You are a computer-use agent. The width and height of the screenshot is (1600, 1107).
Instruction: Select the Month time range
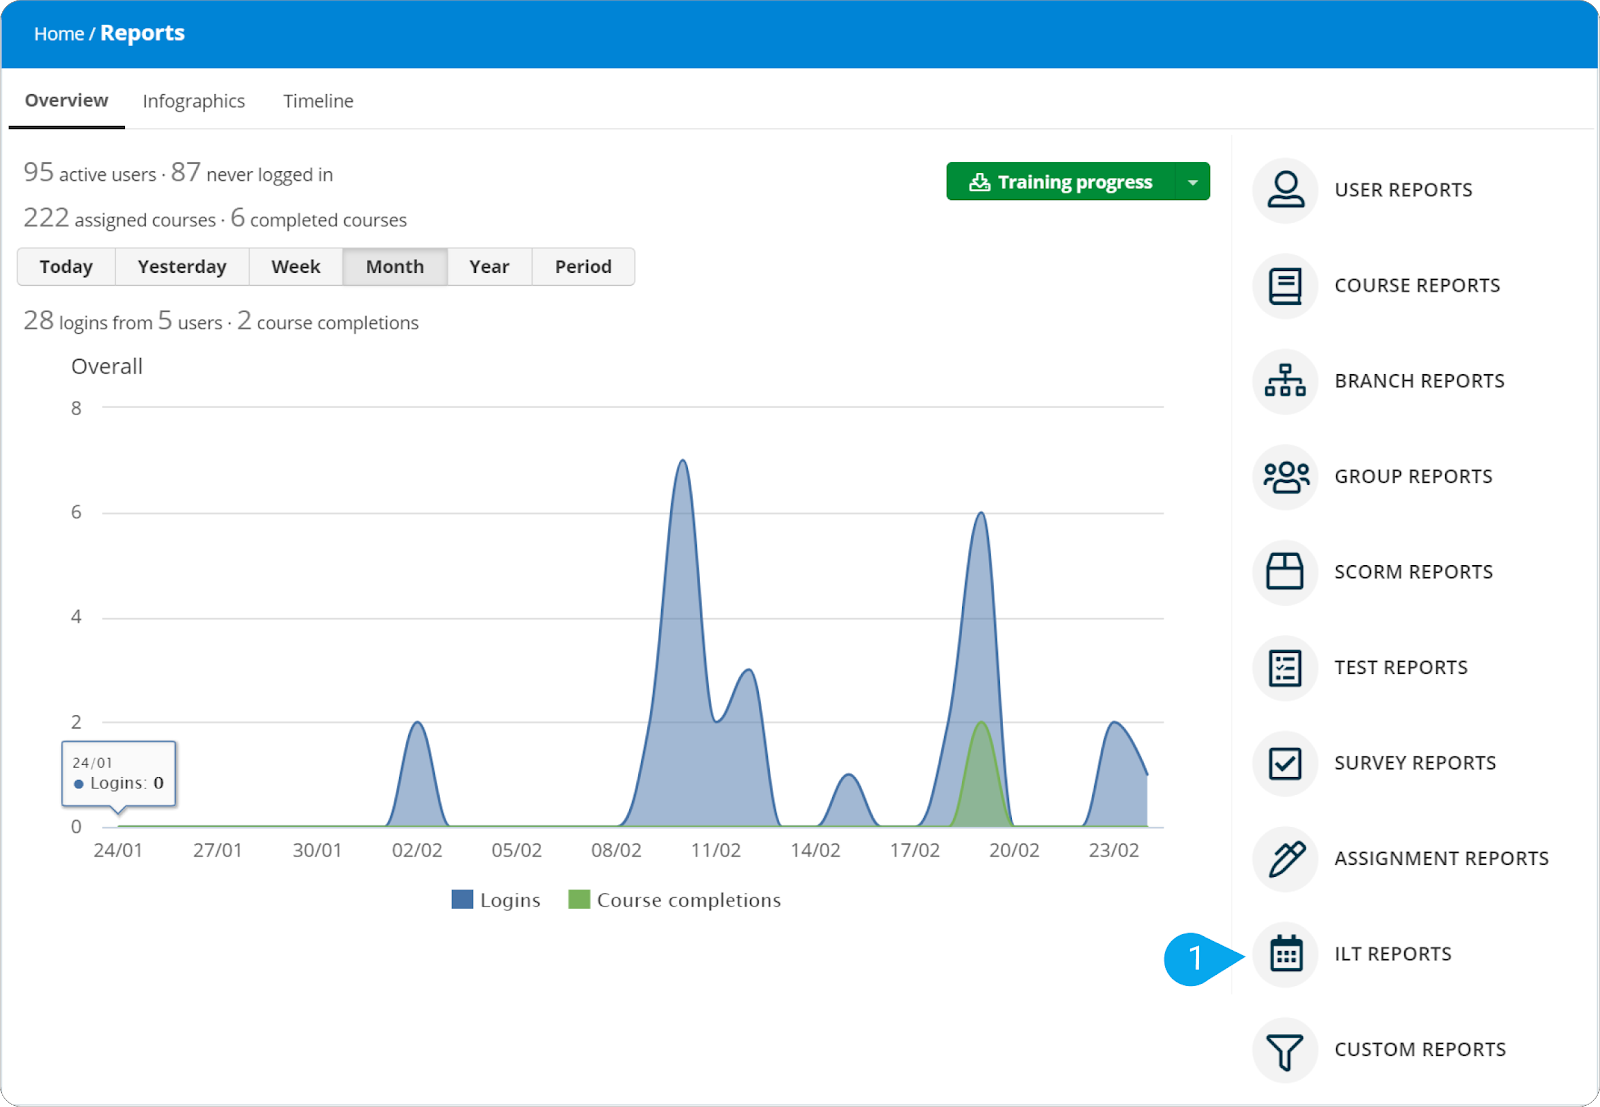tap(395, 267)
